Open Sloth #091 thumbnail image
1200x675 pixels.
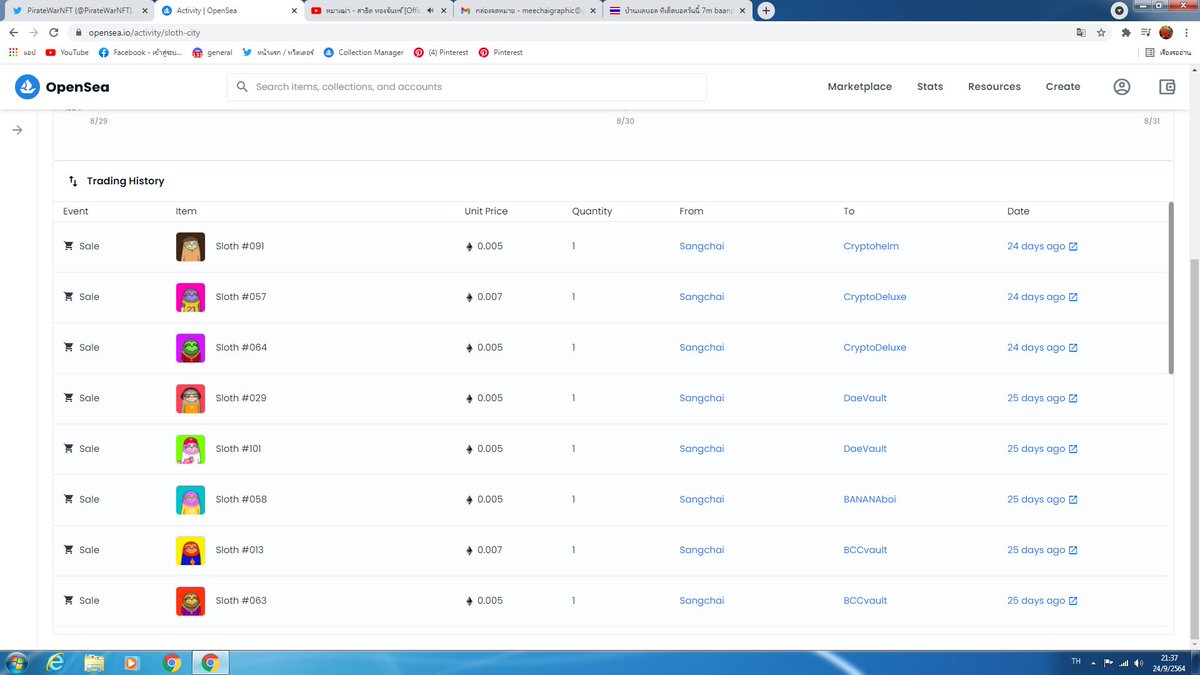point(190,246)
